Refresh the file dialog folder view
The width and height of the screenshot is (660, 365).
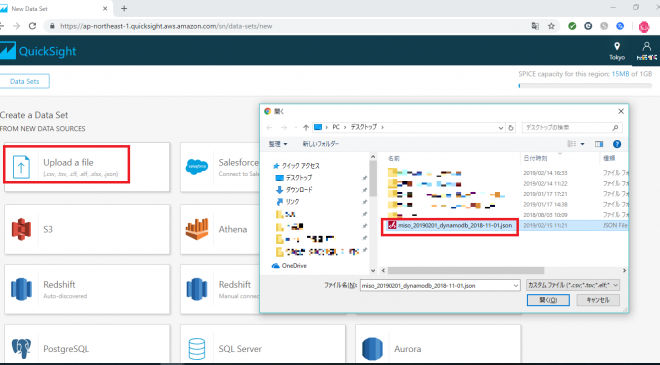[x=511, y=127]
